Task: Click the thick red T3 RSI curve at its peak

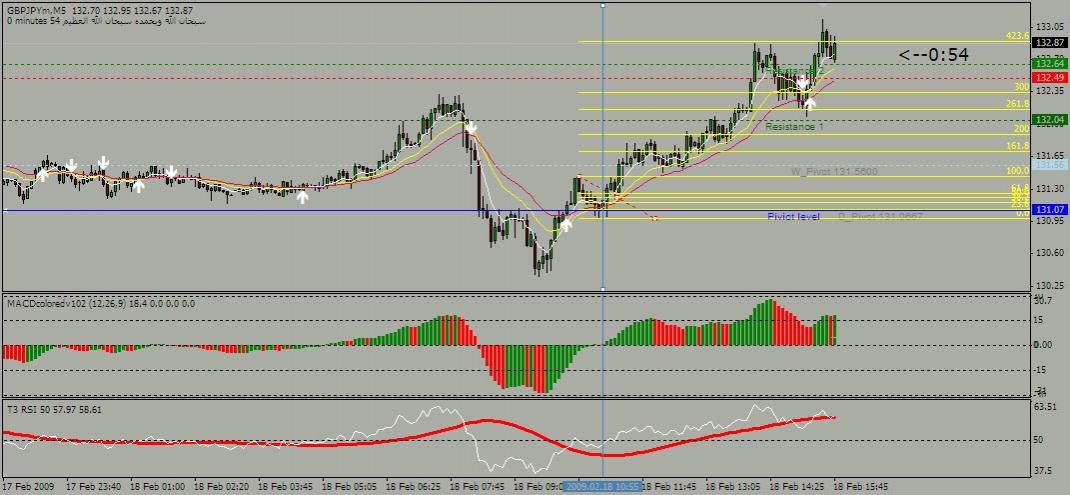Action: (485, 421)
